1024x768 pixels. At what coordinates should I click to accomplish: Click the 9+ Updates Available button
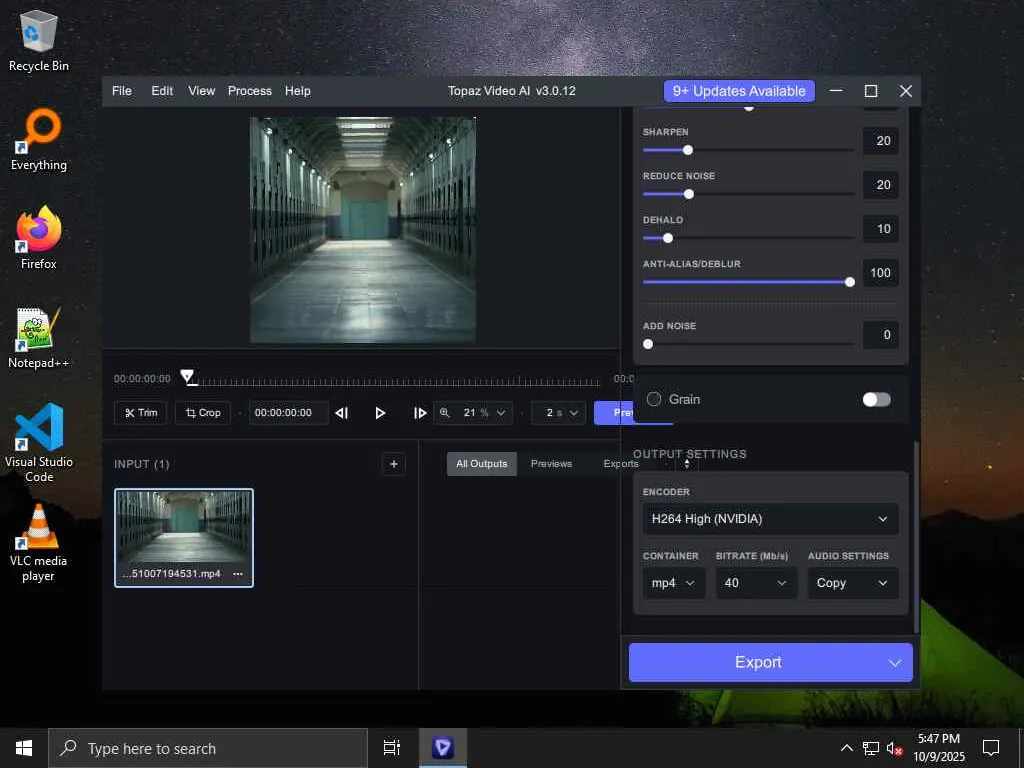[x=739, y=91]
